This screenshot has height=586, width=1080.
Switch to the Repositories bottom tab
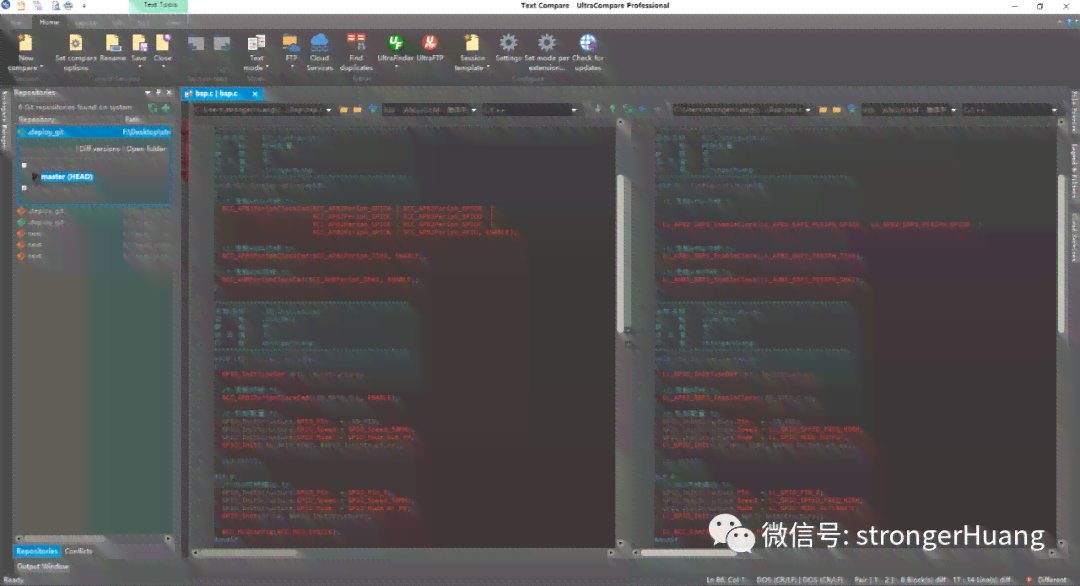(x=37, y=551)
